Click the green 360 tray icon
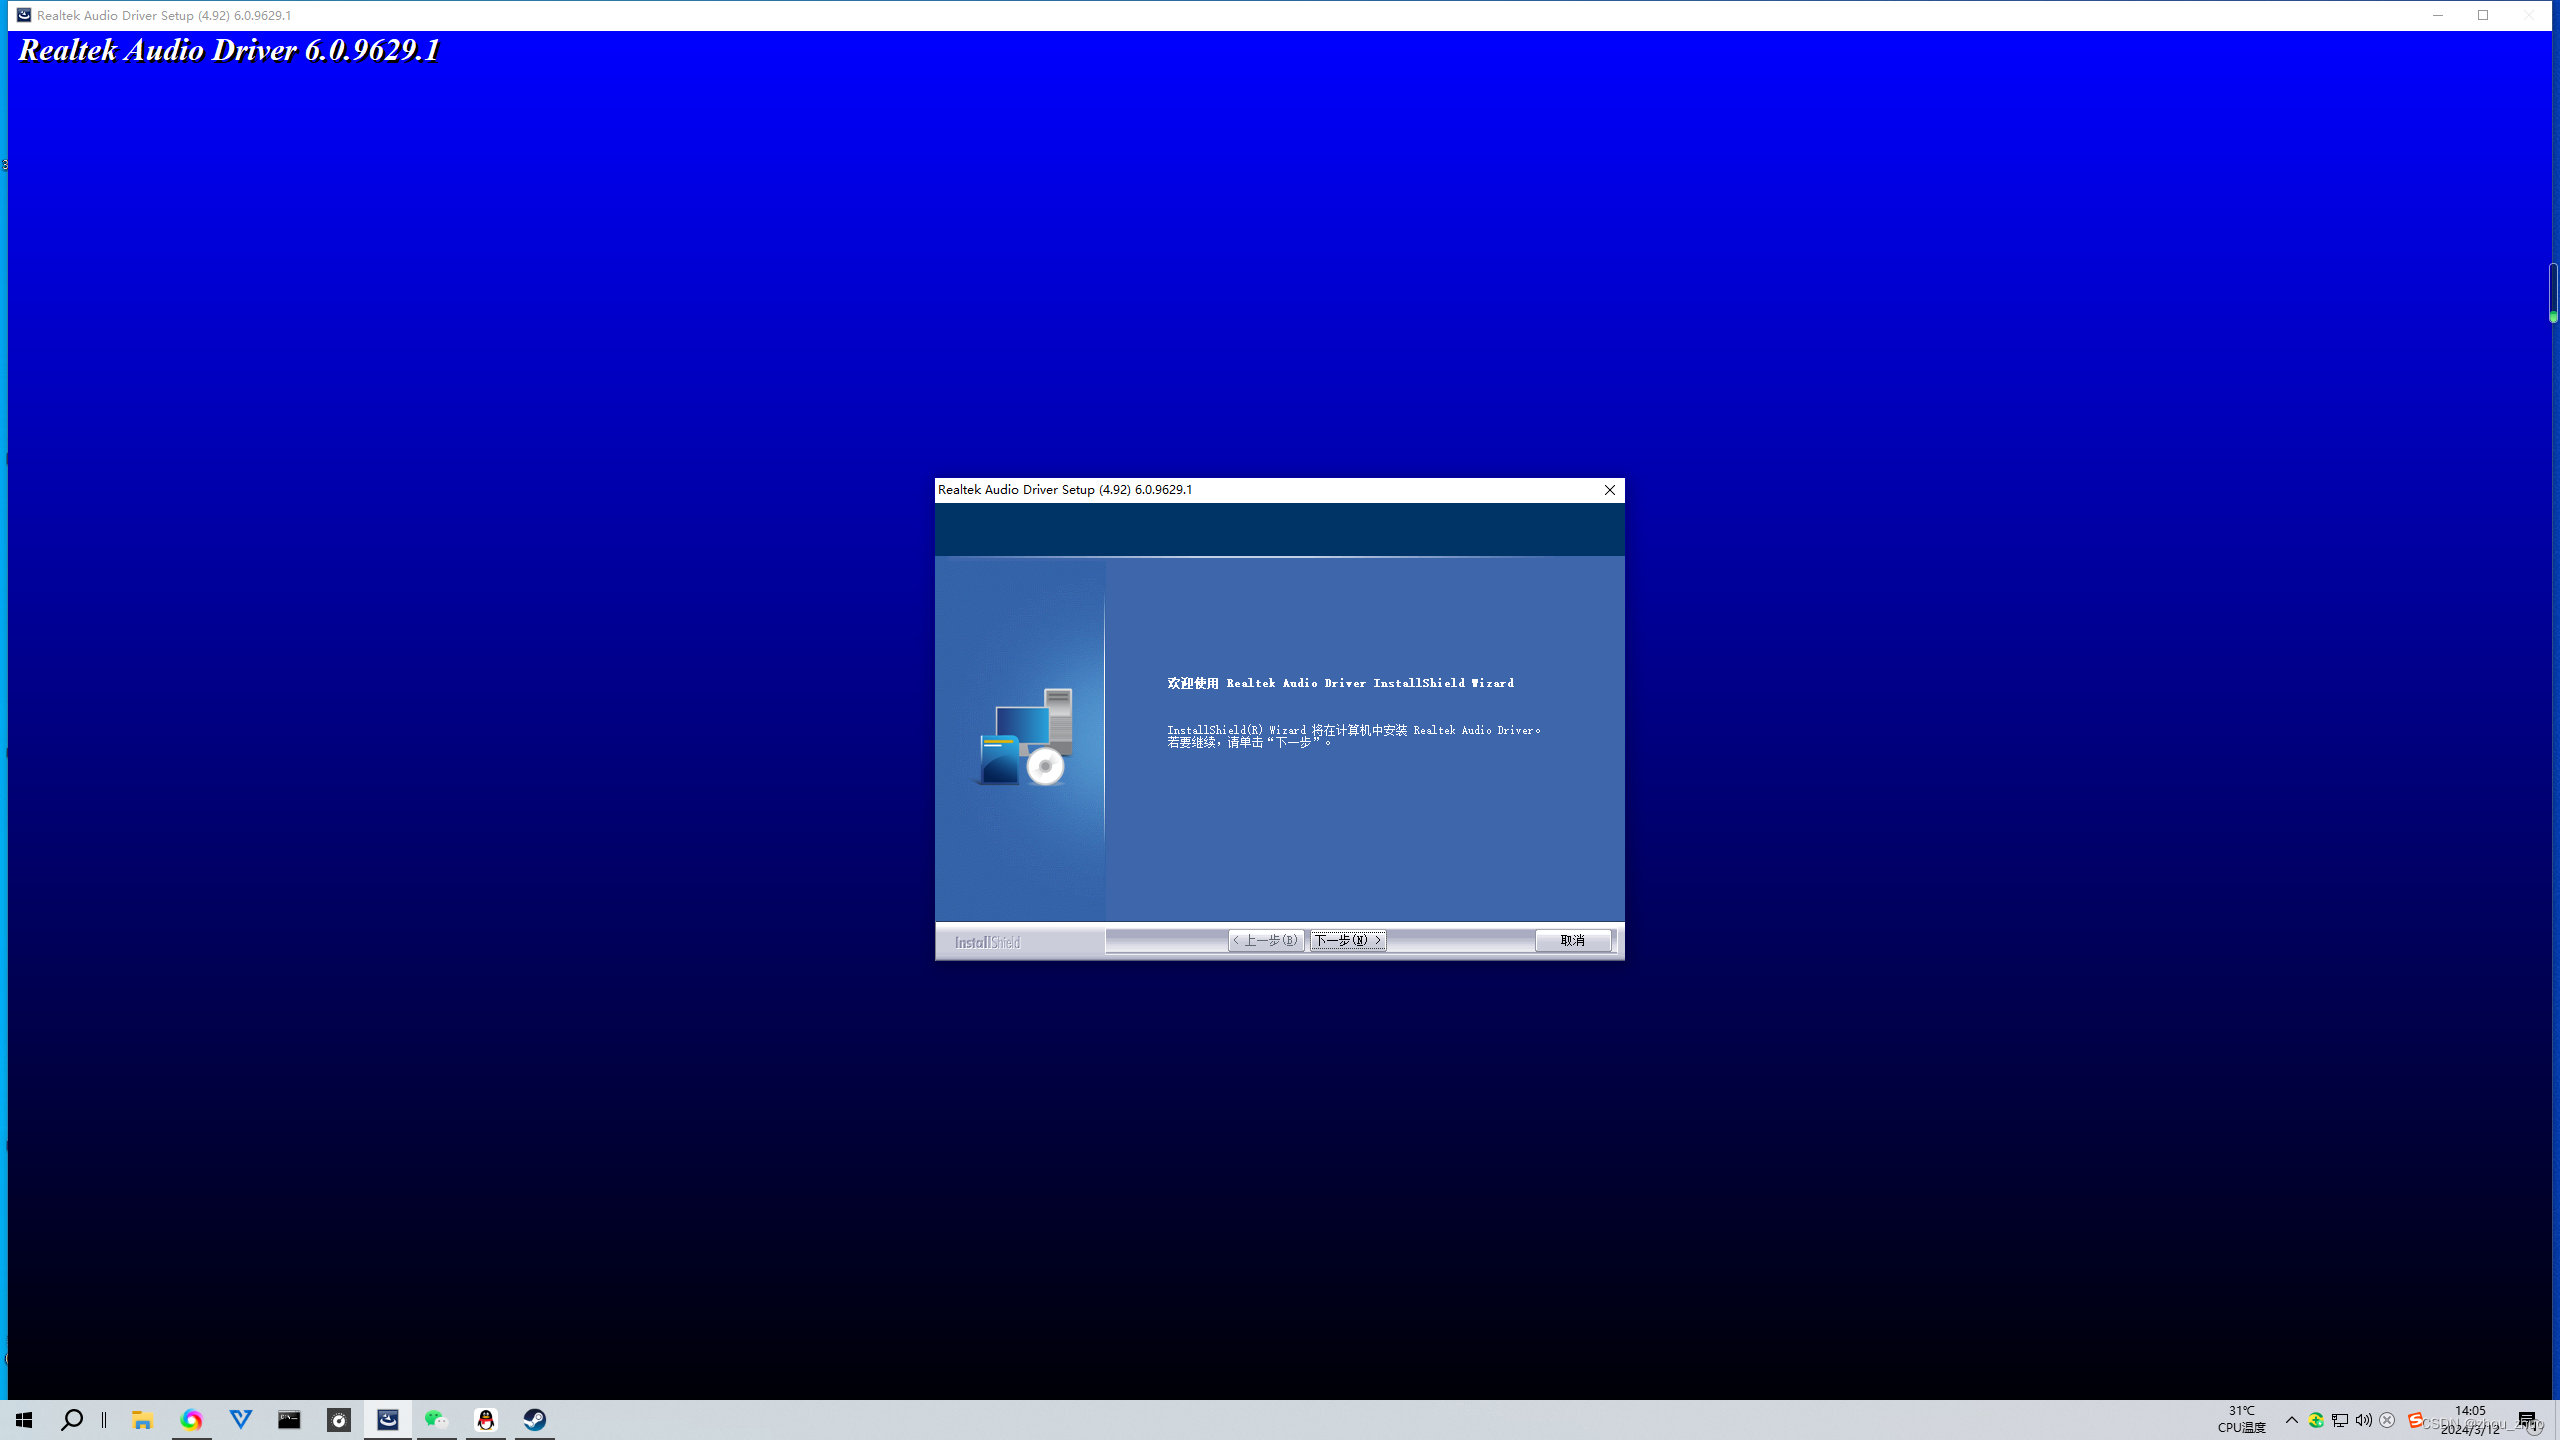Image resolution: width=2560 pixels, height=1440 pixels. (x=2316, y=1420)
